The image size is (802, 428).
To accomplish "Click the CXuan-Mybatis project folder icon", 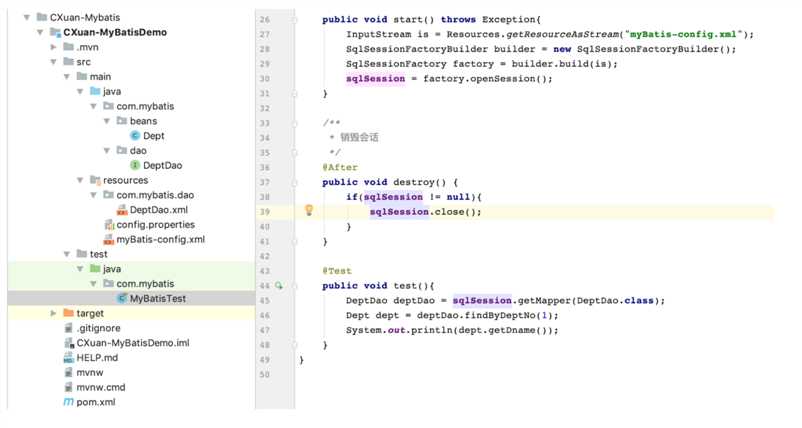I will 42,17.
